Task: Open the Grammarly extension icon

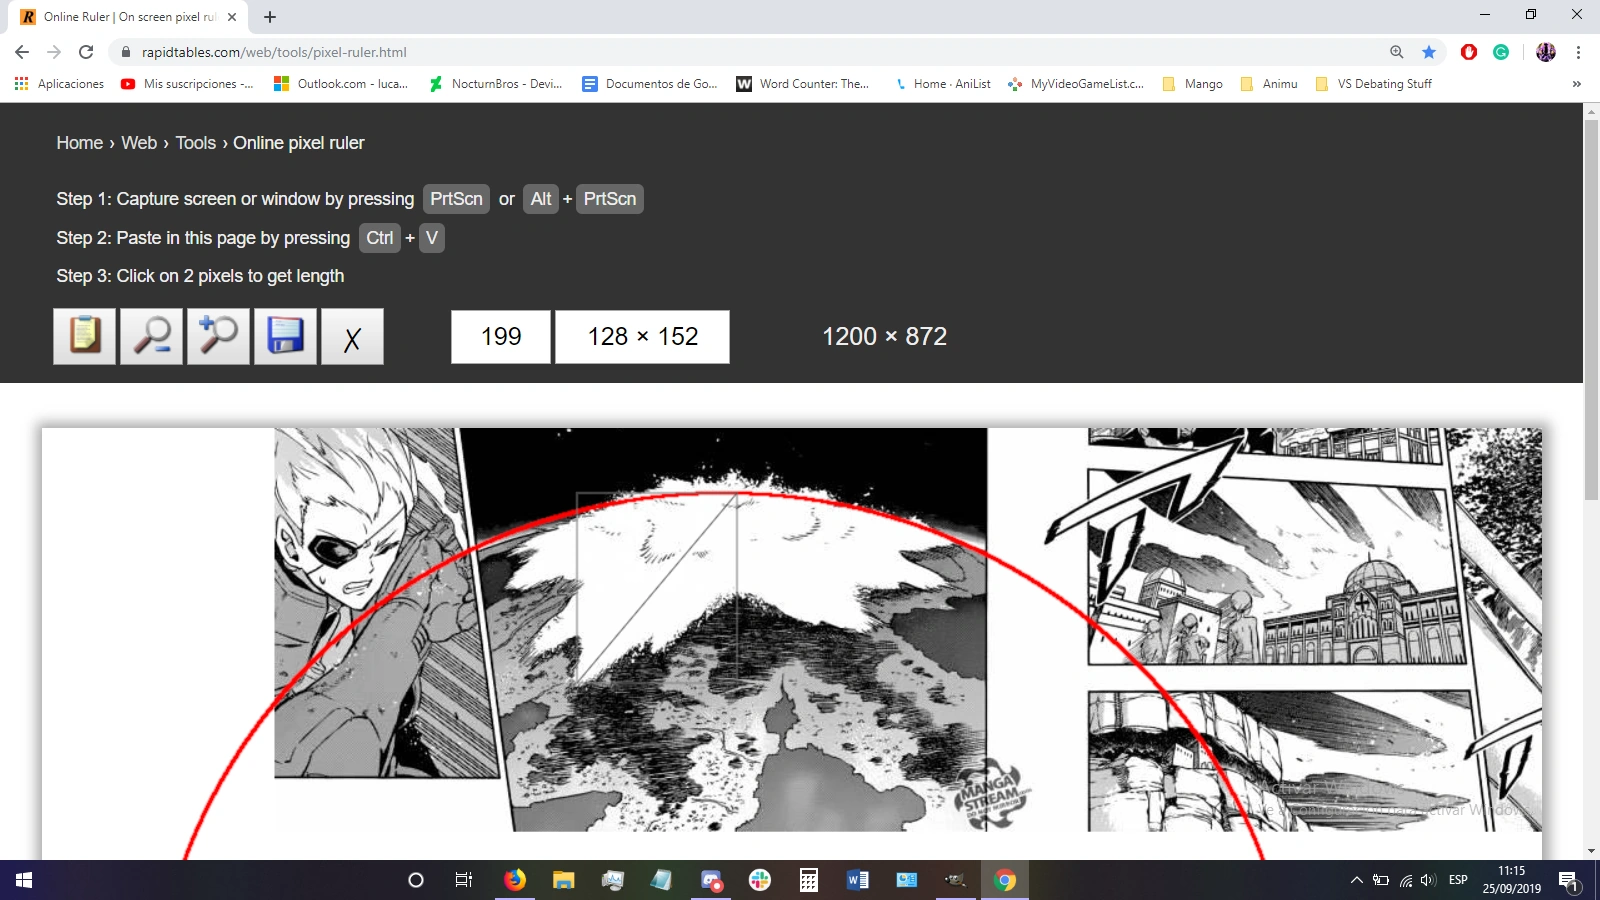Action: pyautogui.click(x=1501, y=52)
